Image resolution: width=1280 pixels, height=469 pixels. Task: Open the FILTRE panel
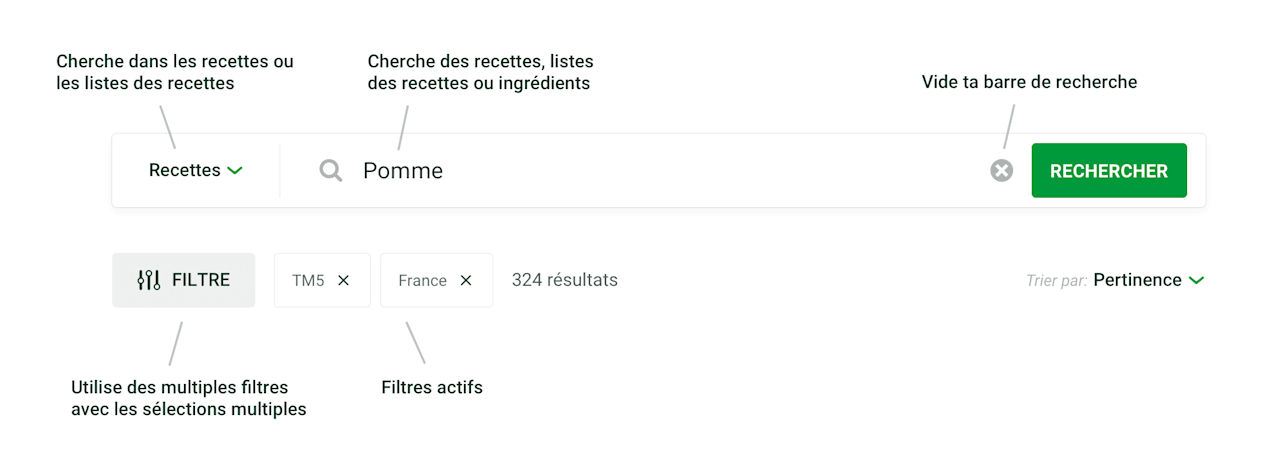click(x=183, y=280)
